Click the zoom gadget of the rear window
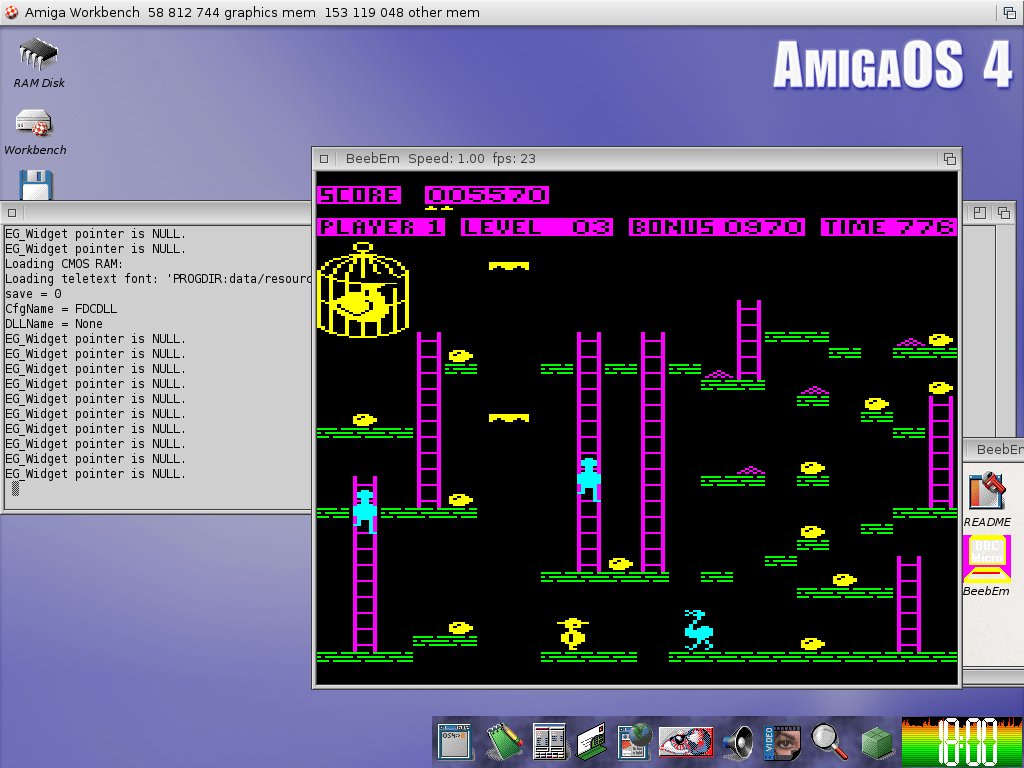 click(x=980, y=213)
